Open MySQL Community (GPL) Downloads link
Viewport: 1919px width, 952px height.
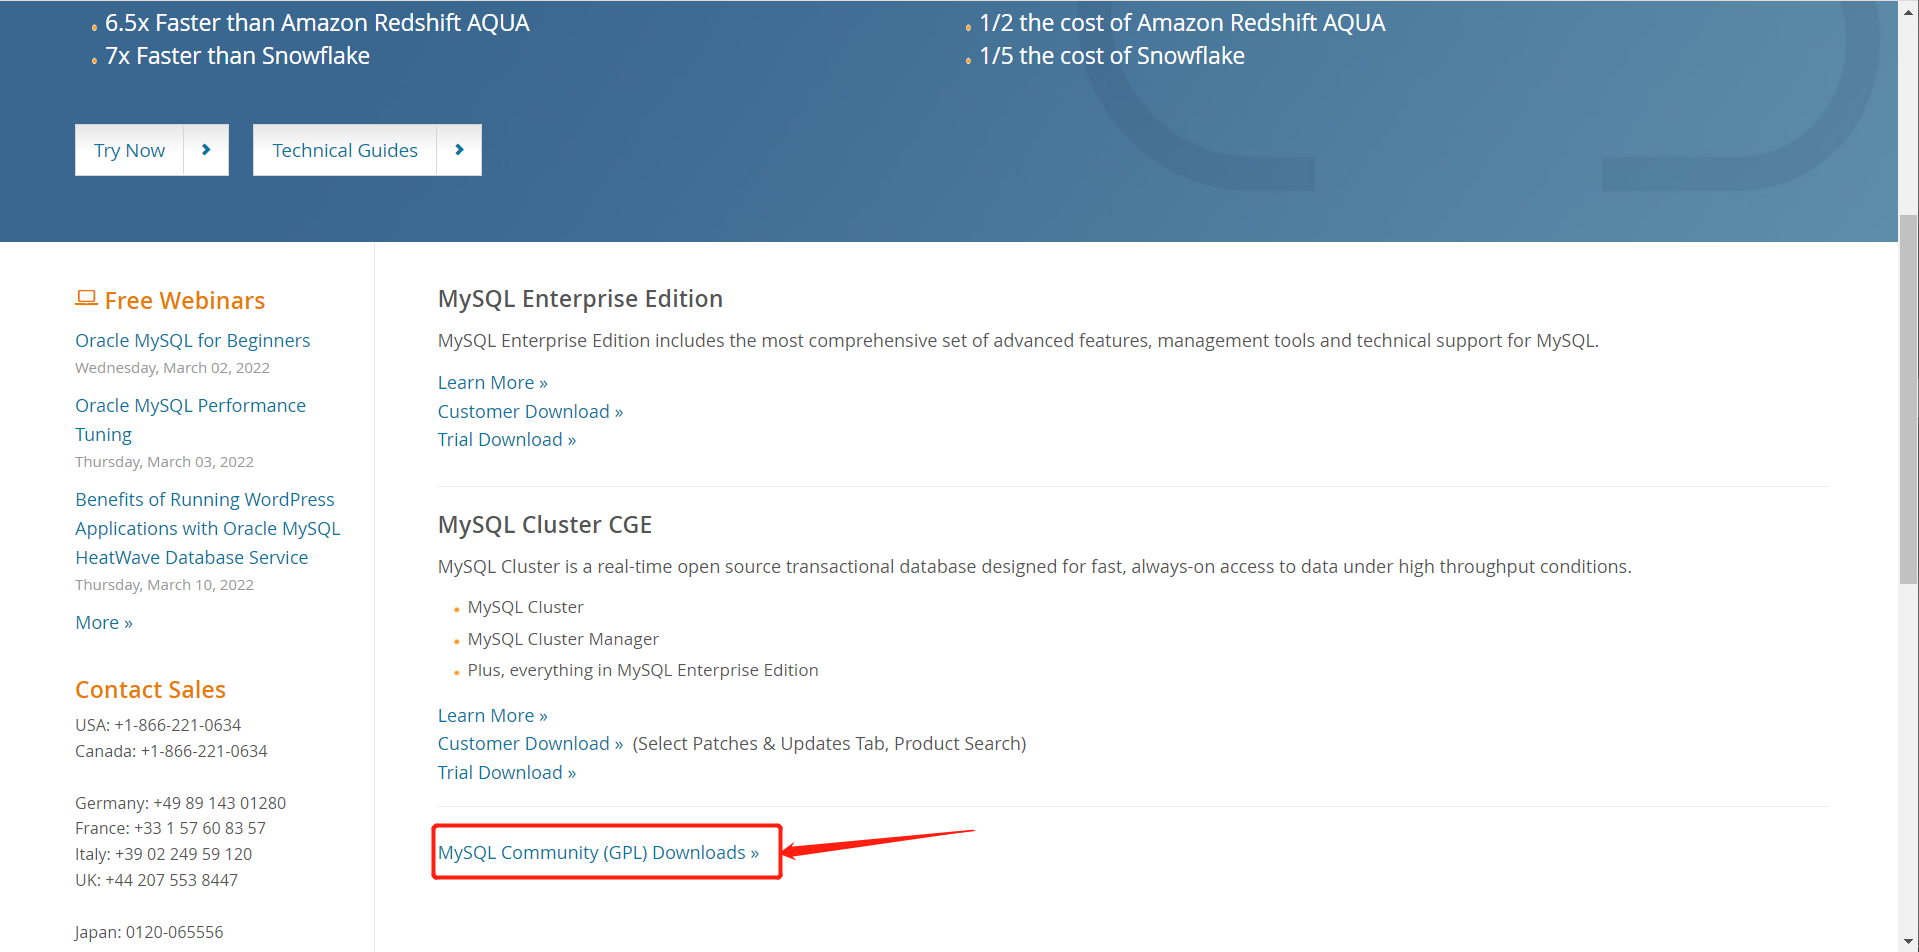click(598, 853)
